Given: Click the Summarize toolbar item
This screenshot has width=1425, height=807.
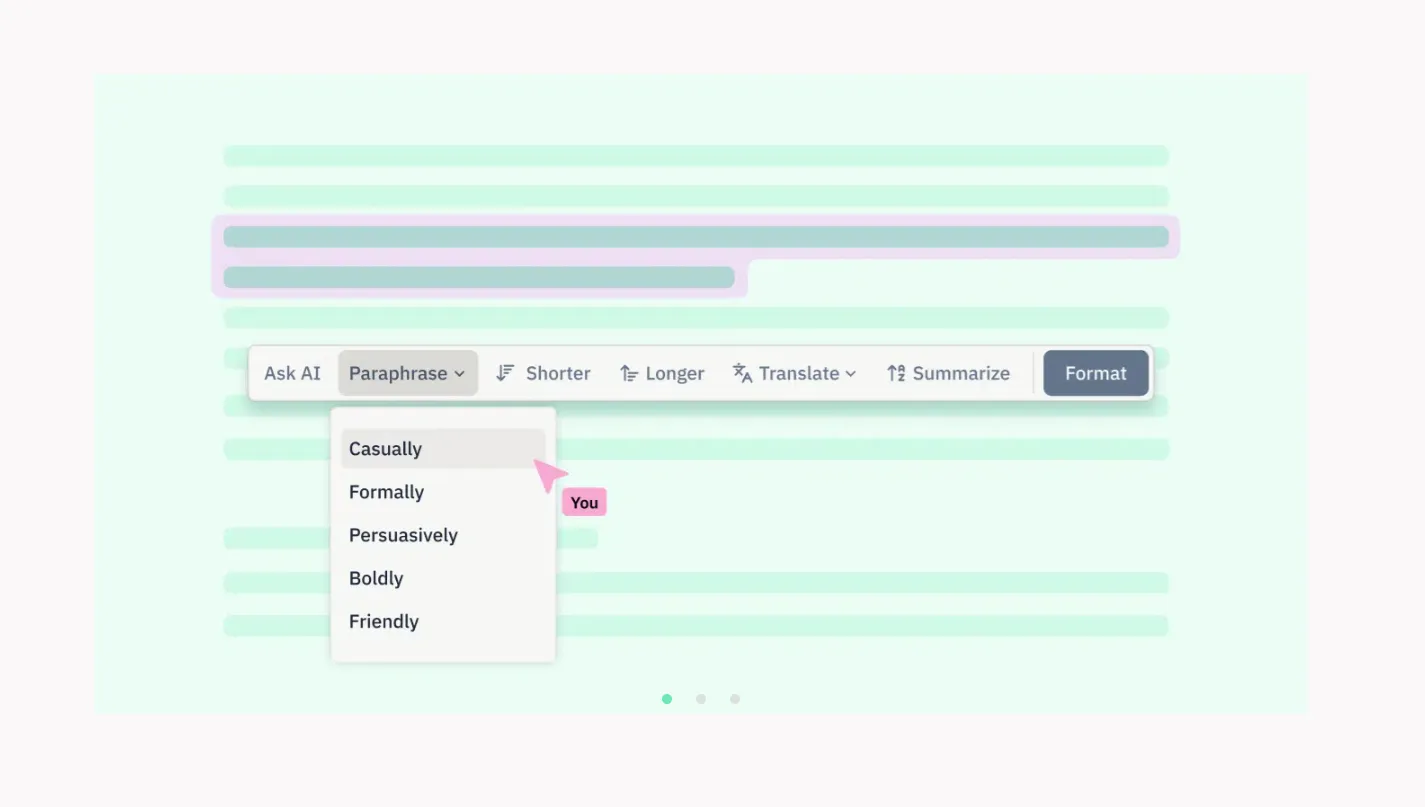Looking at the screenshot, I should [960, 372].
